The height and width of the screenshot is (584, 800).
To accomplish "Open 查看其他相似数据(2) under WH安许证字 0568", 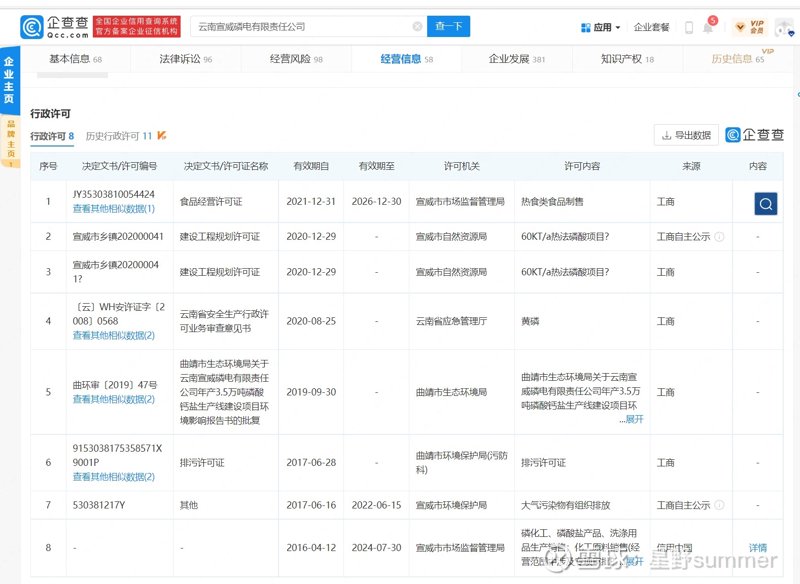I will click(114, 335).
